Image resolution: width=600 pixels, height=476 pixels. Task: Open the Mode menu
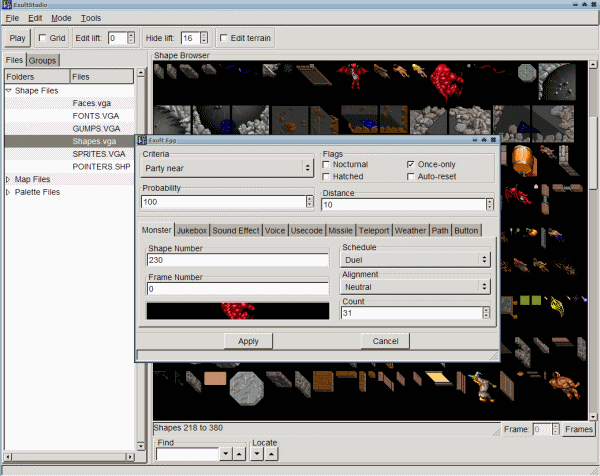point(61,18)
